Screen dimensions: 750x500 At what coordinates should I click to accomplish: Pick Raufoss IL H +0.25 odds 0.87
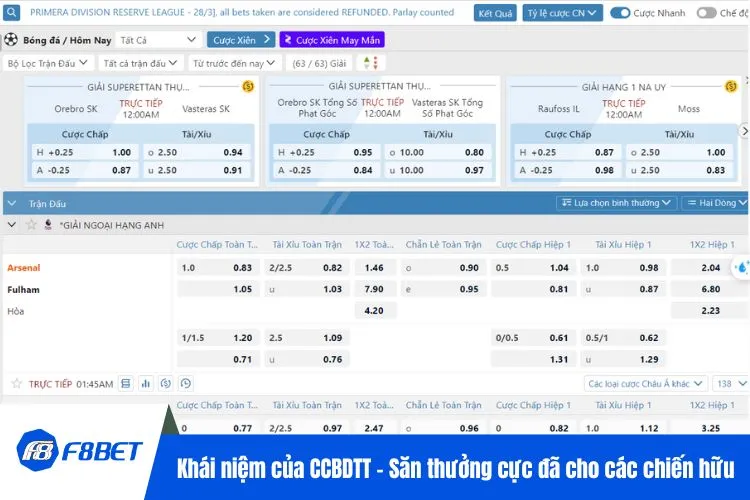(568, 152)
